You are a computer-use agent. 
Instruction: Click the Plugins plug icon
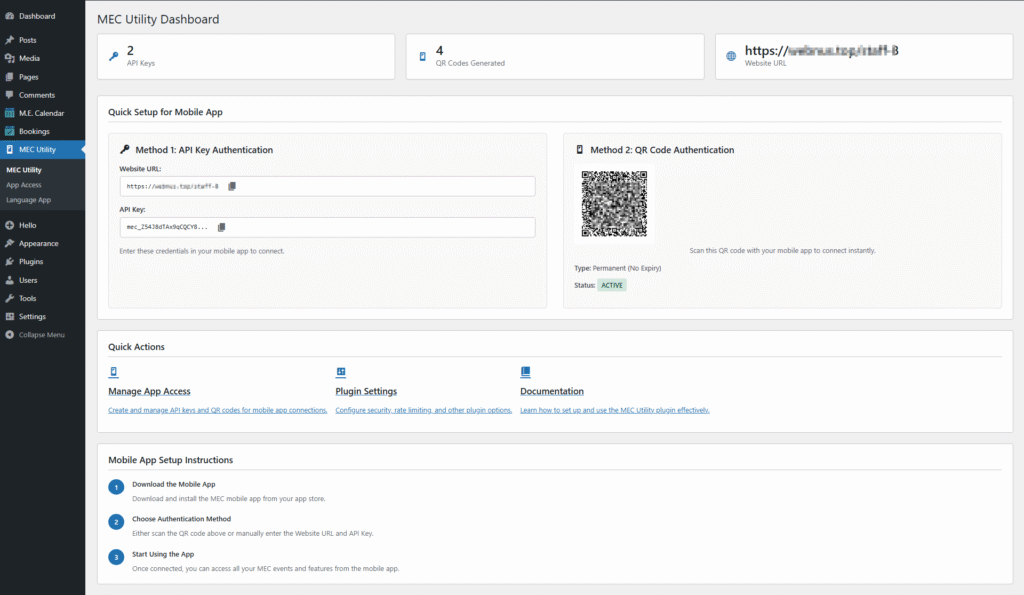[10, 262]
